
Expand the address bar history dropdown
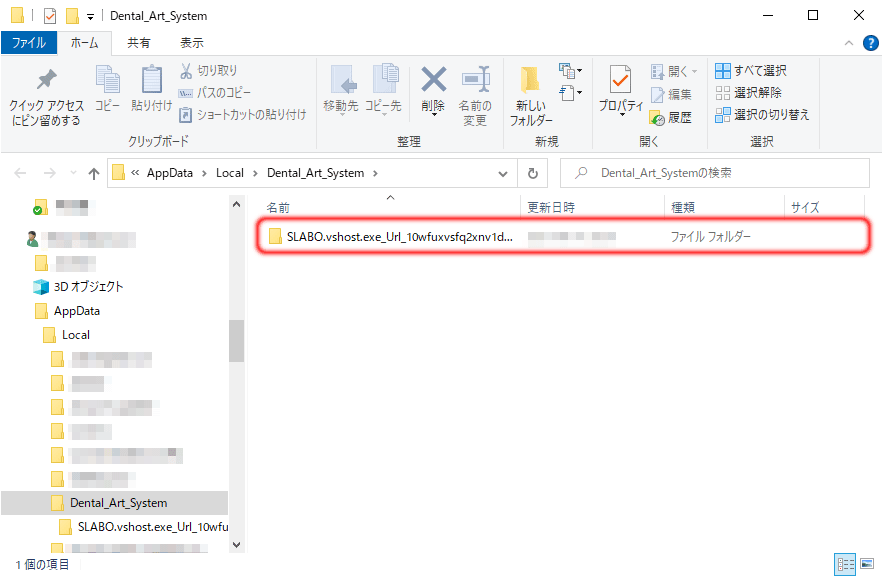click(x=504, y=173)
